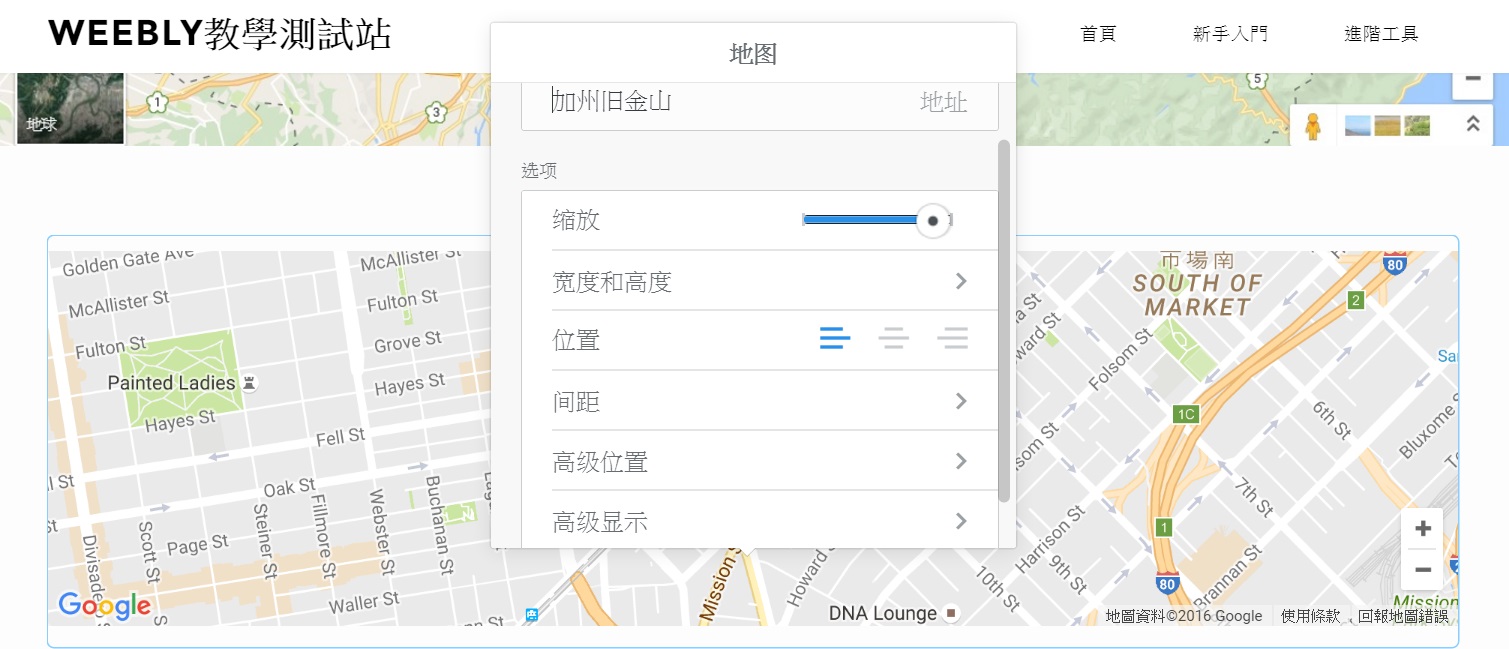Click the 地图 panel title
This screenshot has height=649, width=1509.
click(753, 54)
